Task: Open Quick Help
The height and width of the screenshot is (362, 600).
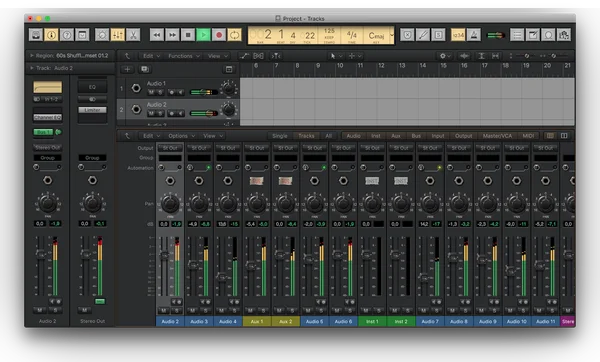Action: coord(67,35)
